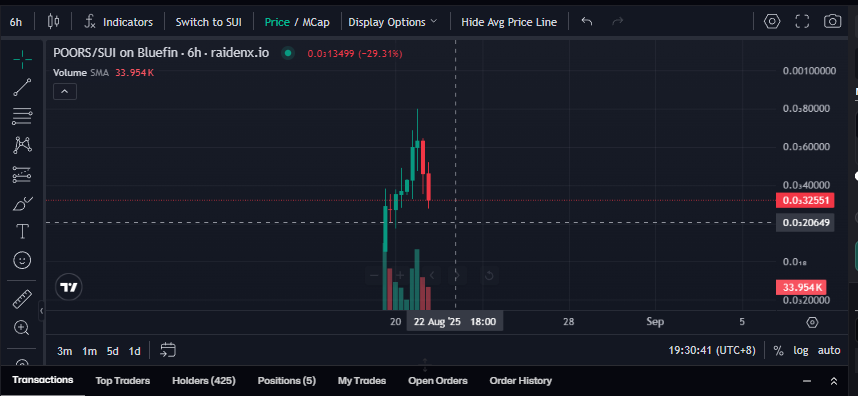This screenshot has width=858, height=396.
Task: Select the pattern drawing tool
Action: coord(22,145)
